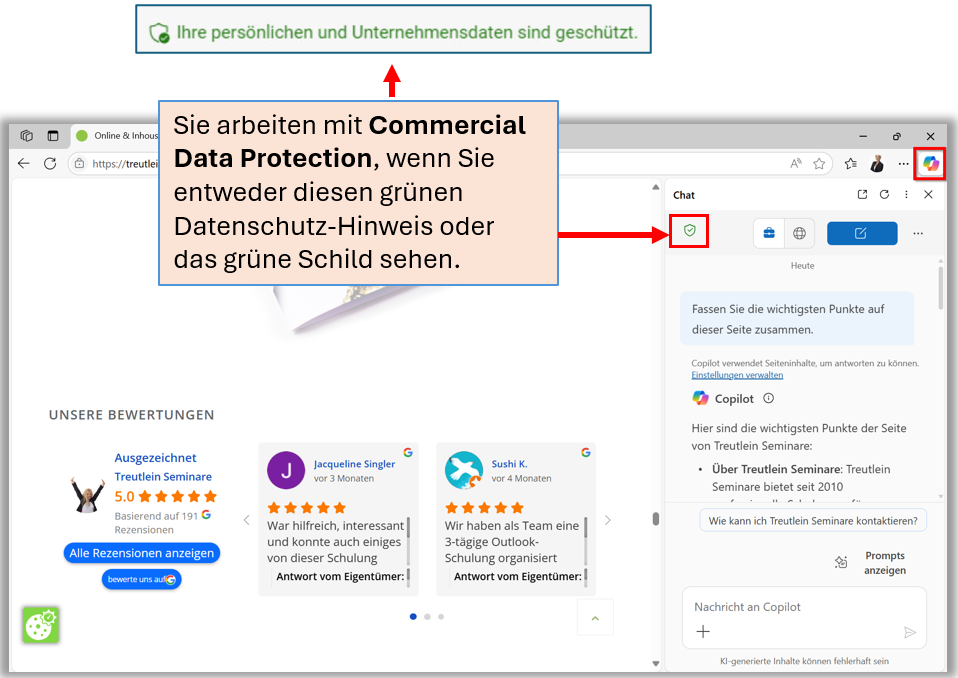
Task: Switch to the Online & Inhouse tab
Action: point(116,136)
